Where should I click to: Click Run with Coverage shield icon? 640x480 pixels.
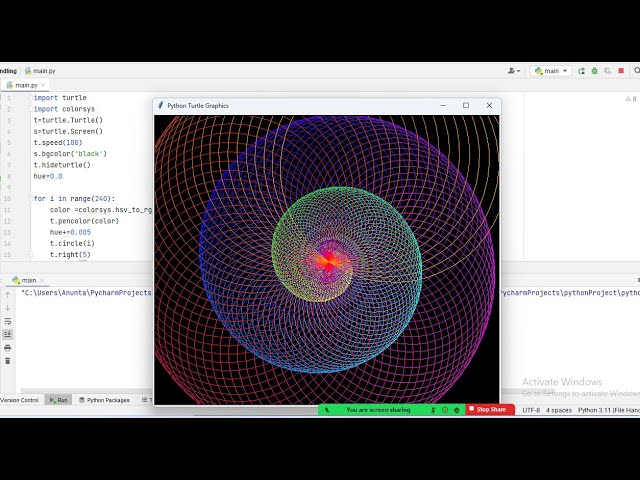click(608, 71)
